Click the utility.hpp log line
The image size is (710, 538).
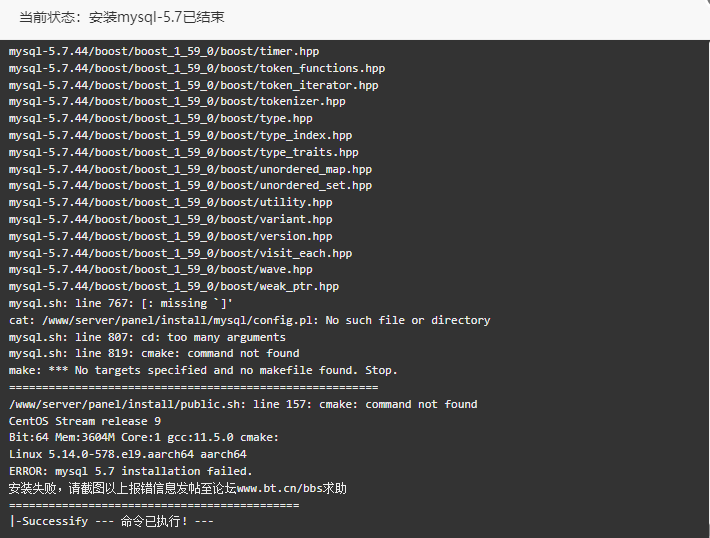point(170,202)
